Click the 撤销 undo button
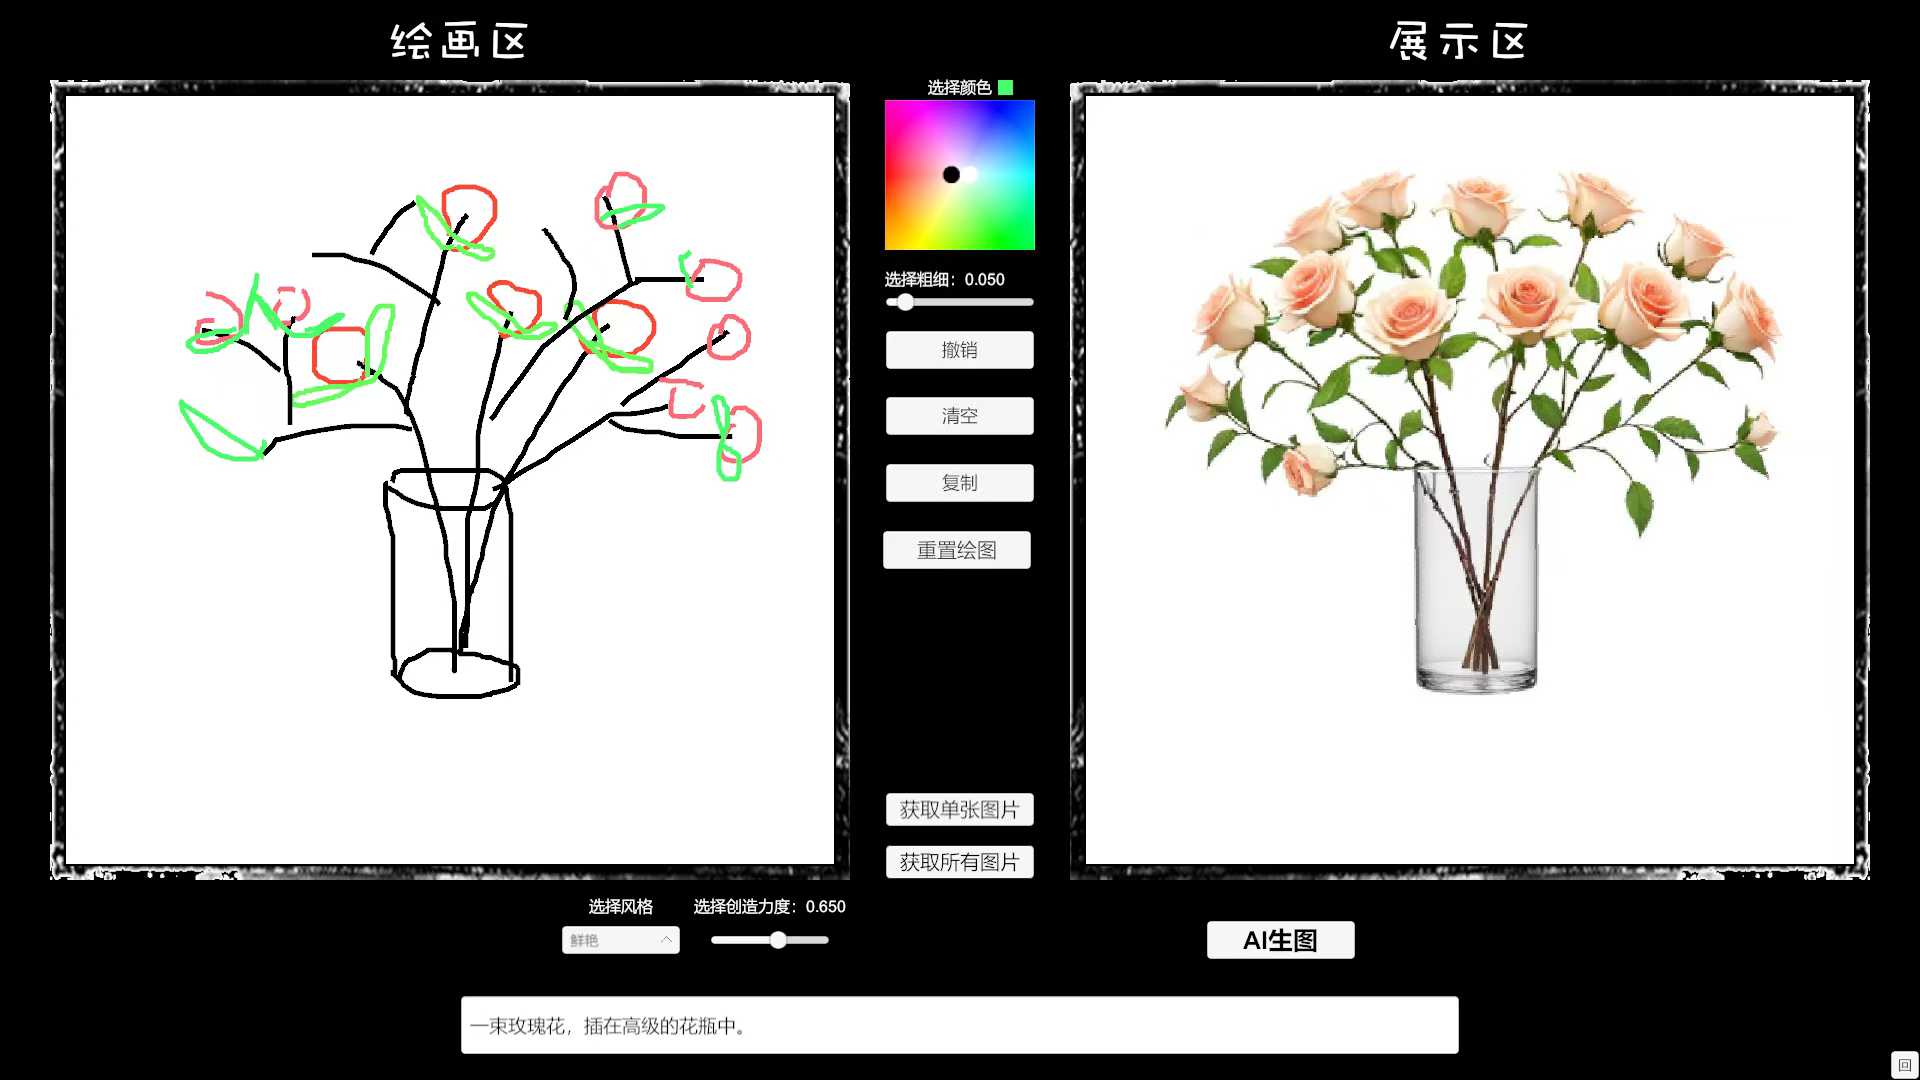The height and width of the screenshot is (1080, 1920). click(x=959, y=350)
